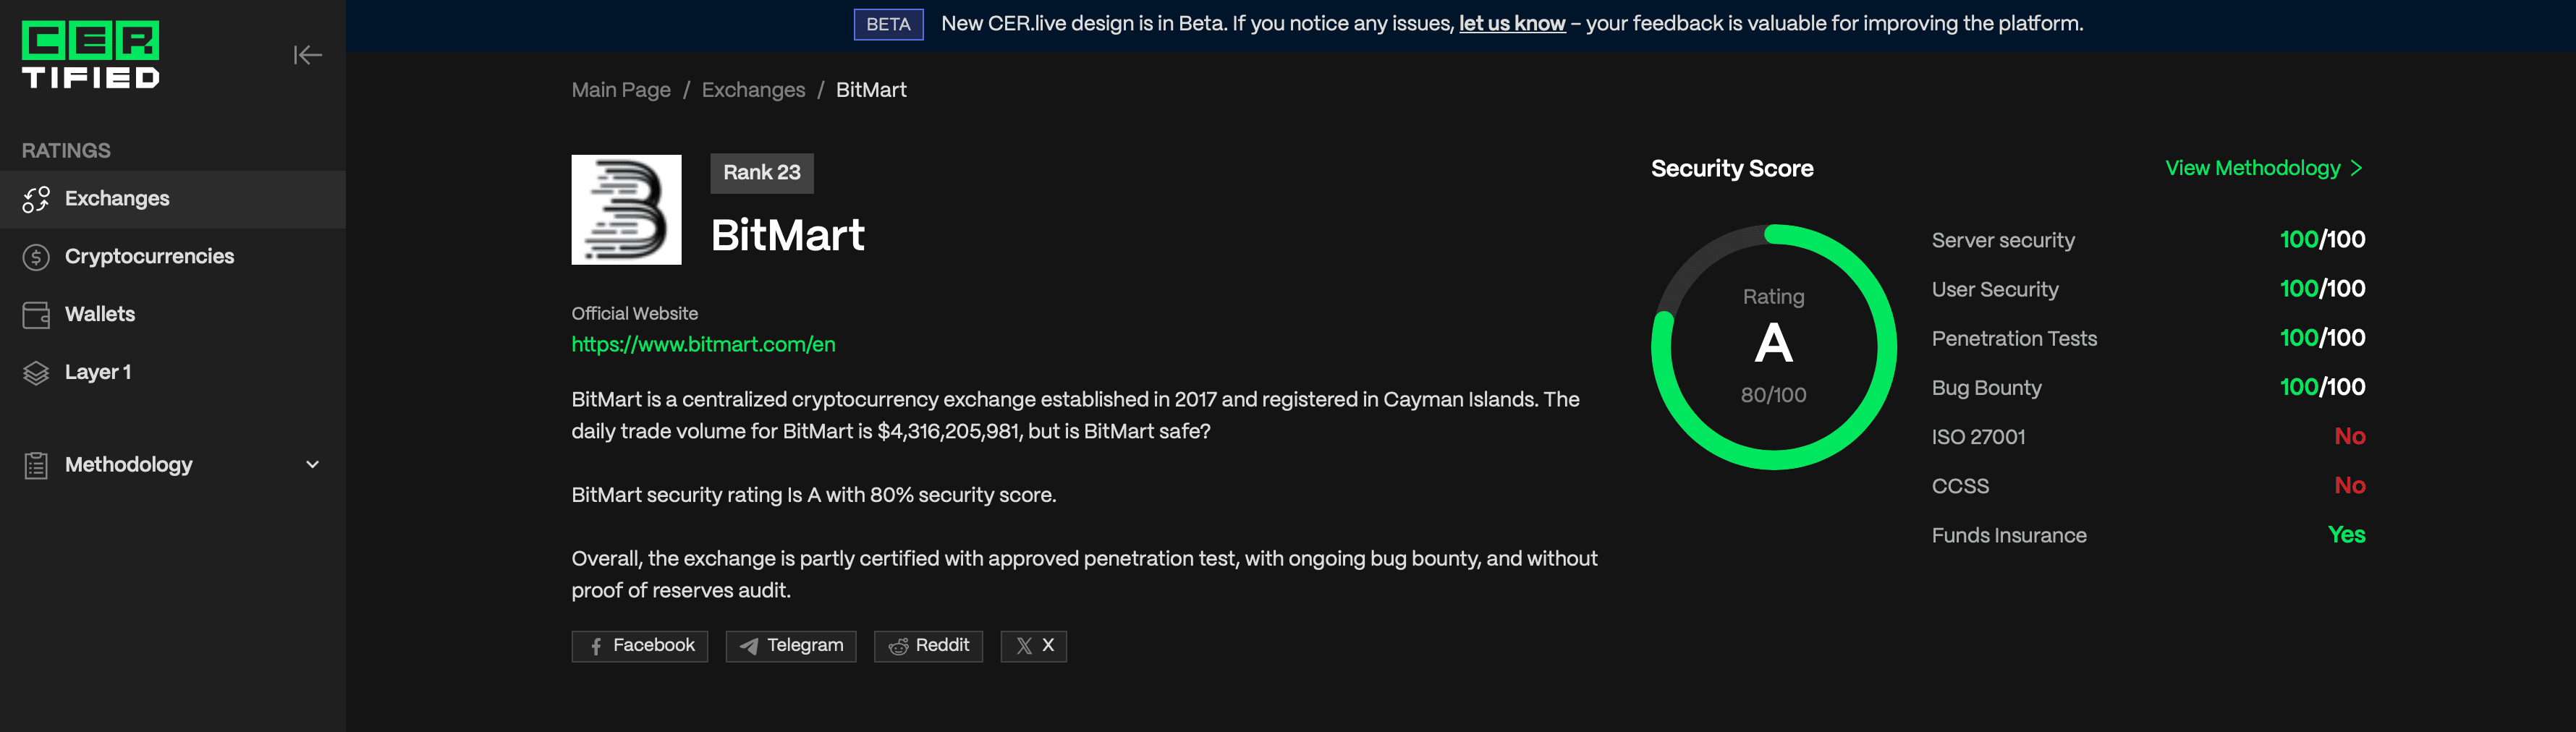The width and height of the screenshot is (2576, 732).
Task: Share on Reddit
Action: (x=928, y=646)
